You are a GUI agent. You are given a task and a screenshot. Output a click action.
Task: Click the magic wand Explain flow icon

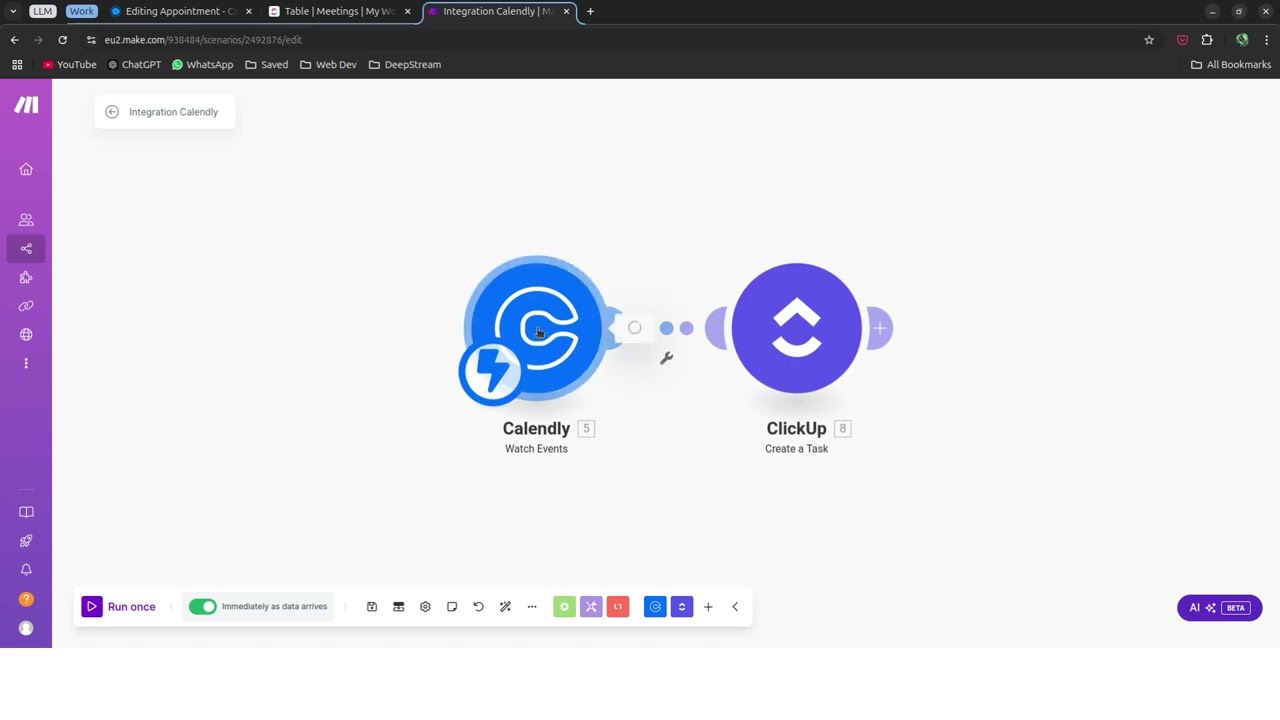(505, 607)
